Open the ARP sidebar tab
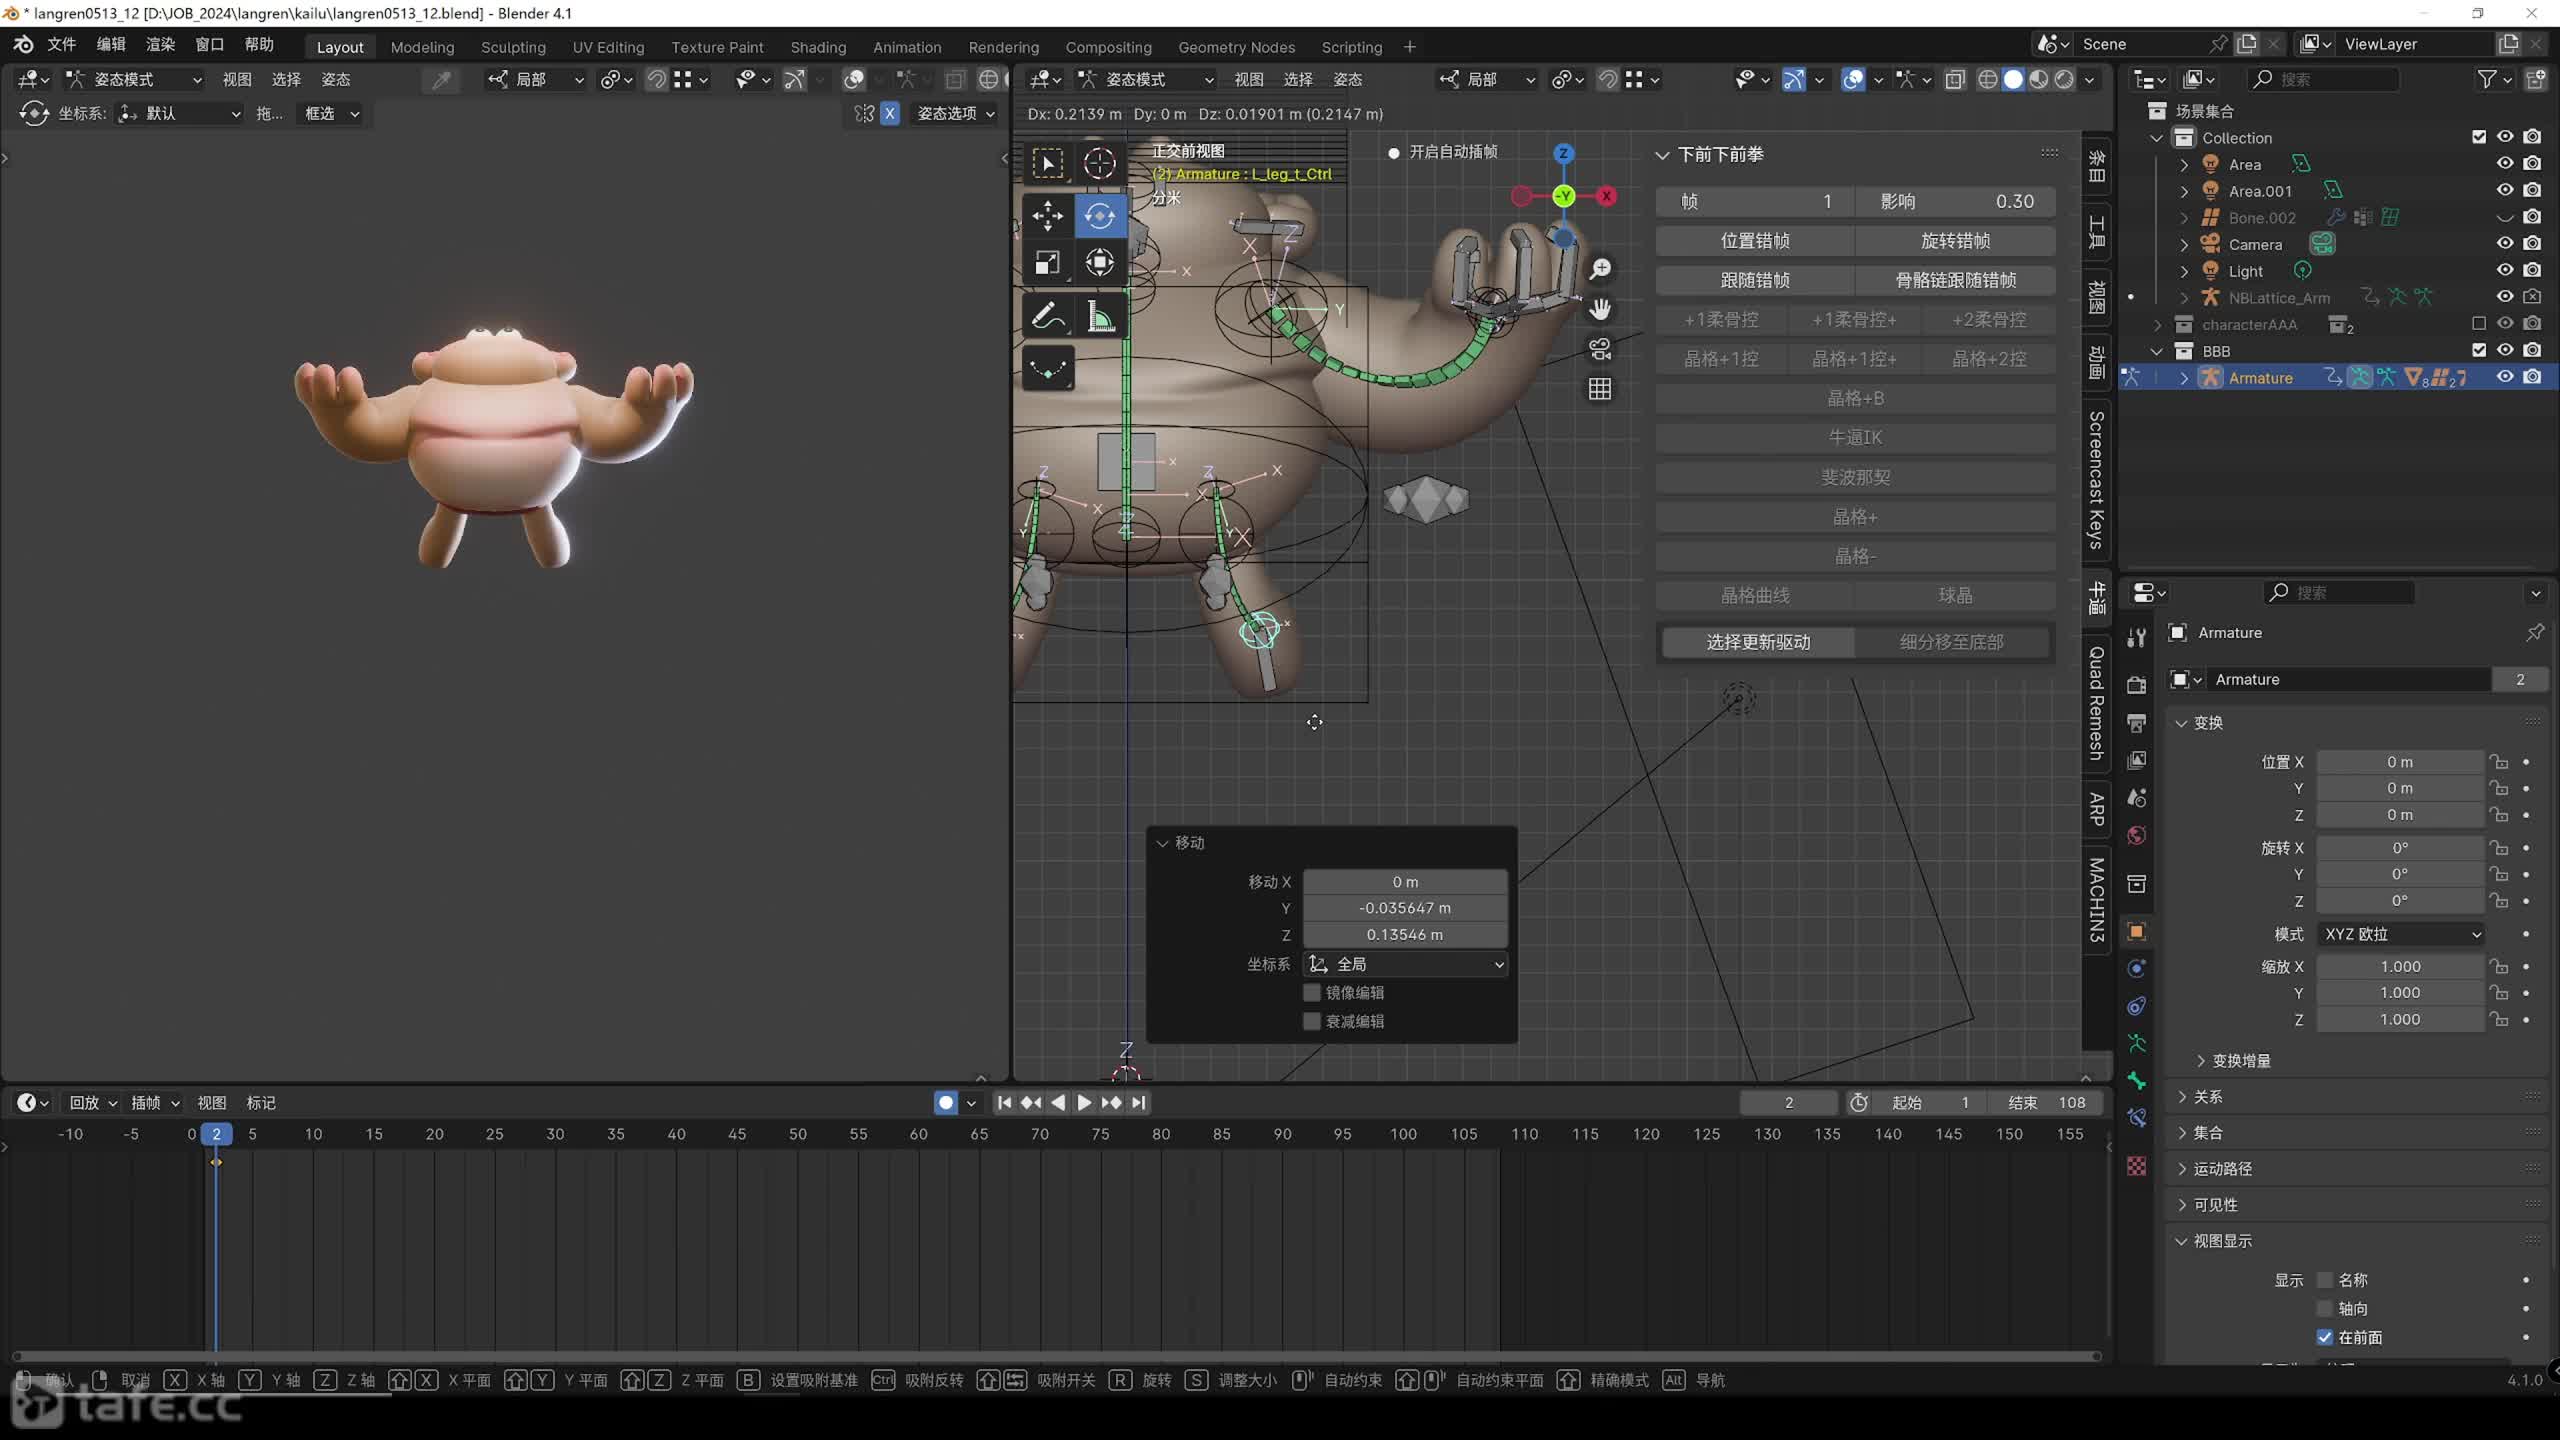This screenshot has width=2560, height=1440. point(2096,808)
